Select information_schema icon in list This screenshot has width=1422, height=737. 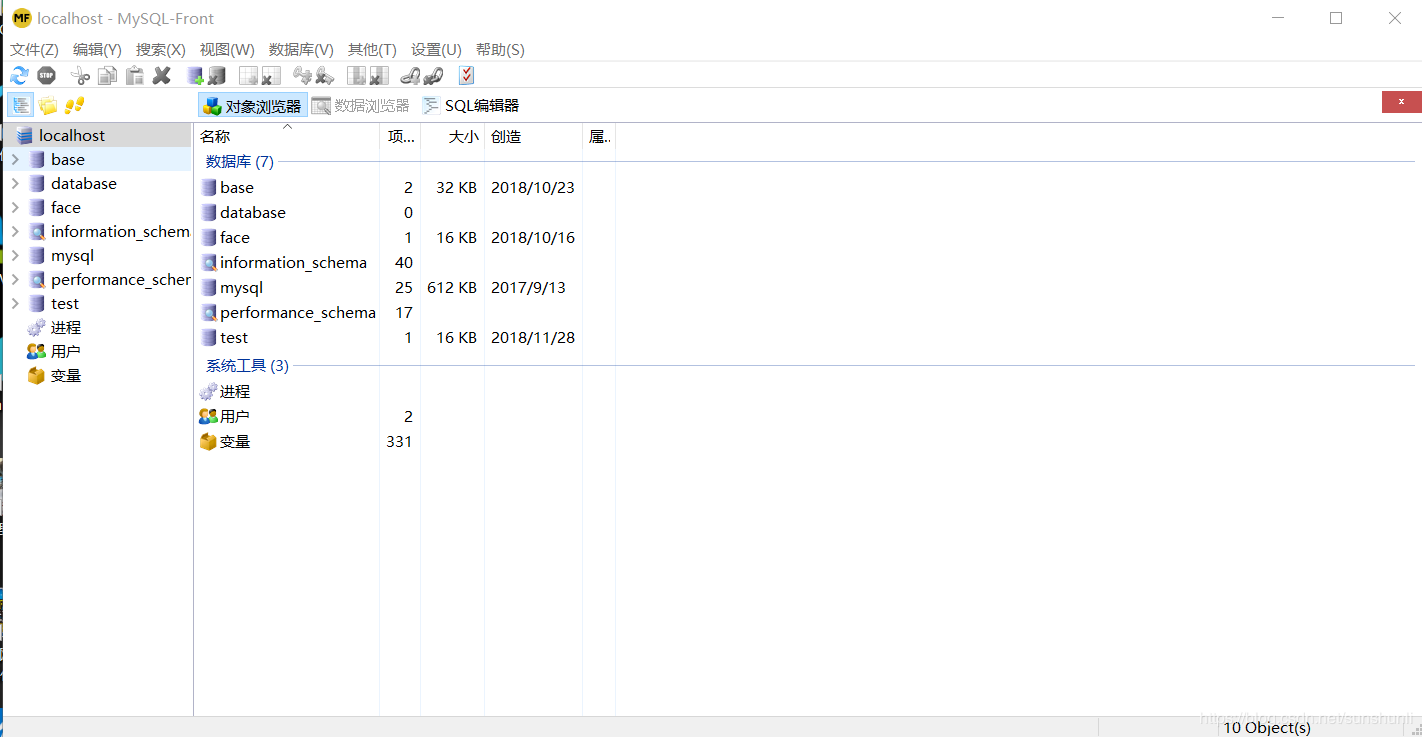point(209,262)
